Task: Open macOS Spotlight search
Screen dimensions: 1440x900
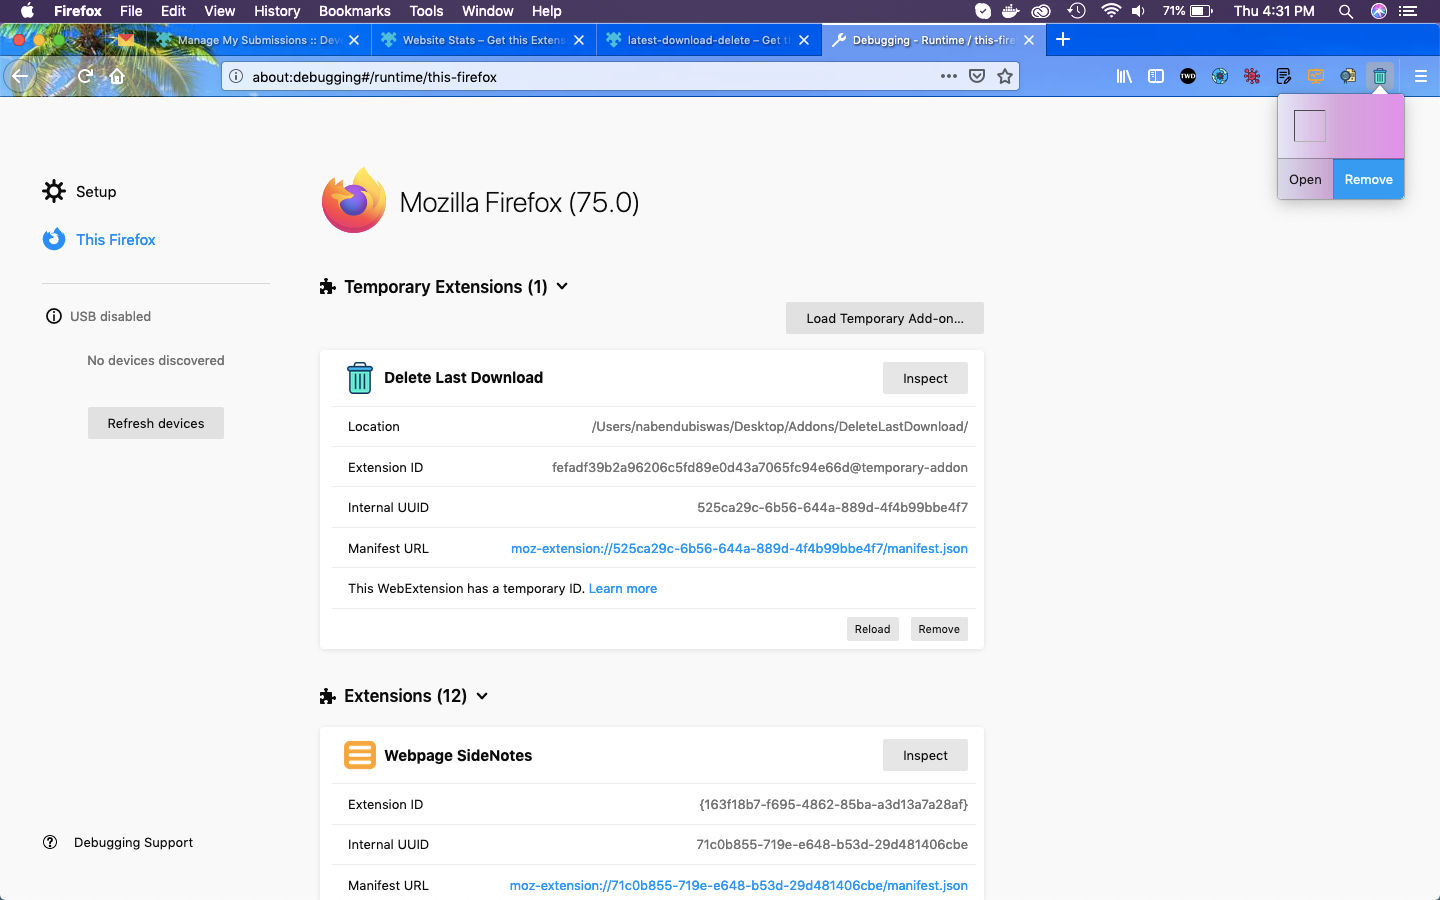Action: (1346, 11)
